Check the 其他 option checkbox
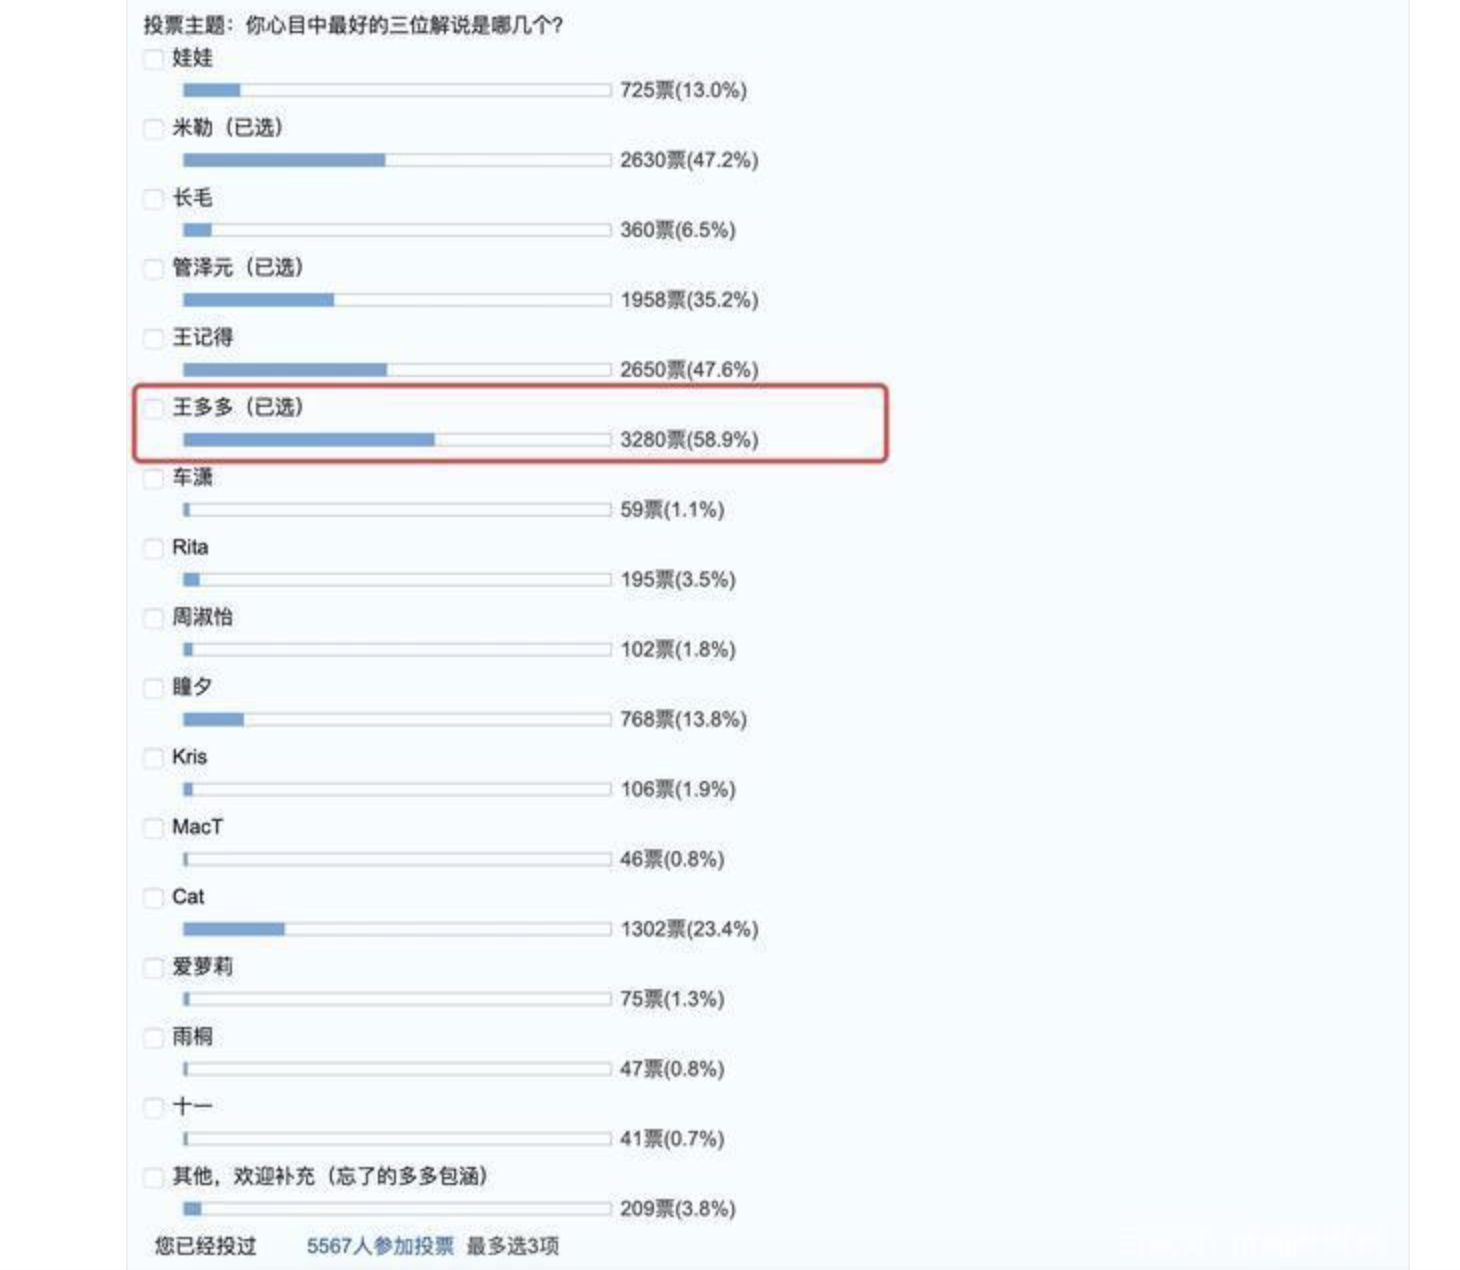Screen dimensions: 1460x1270 [153, 1178]
